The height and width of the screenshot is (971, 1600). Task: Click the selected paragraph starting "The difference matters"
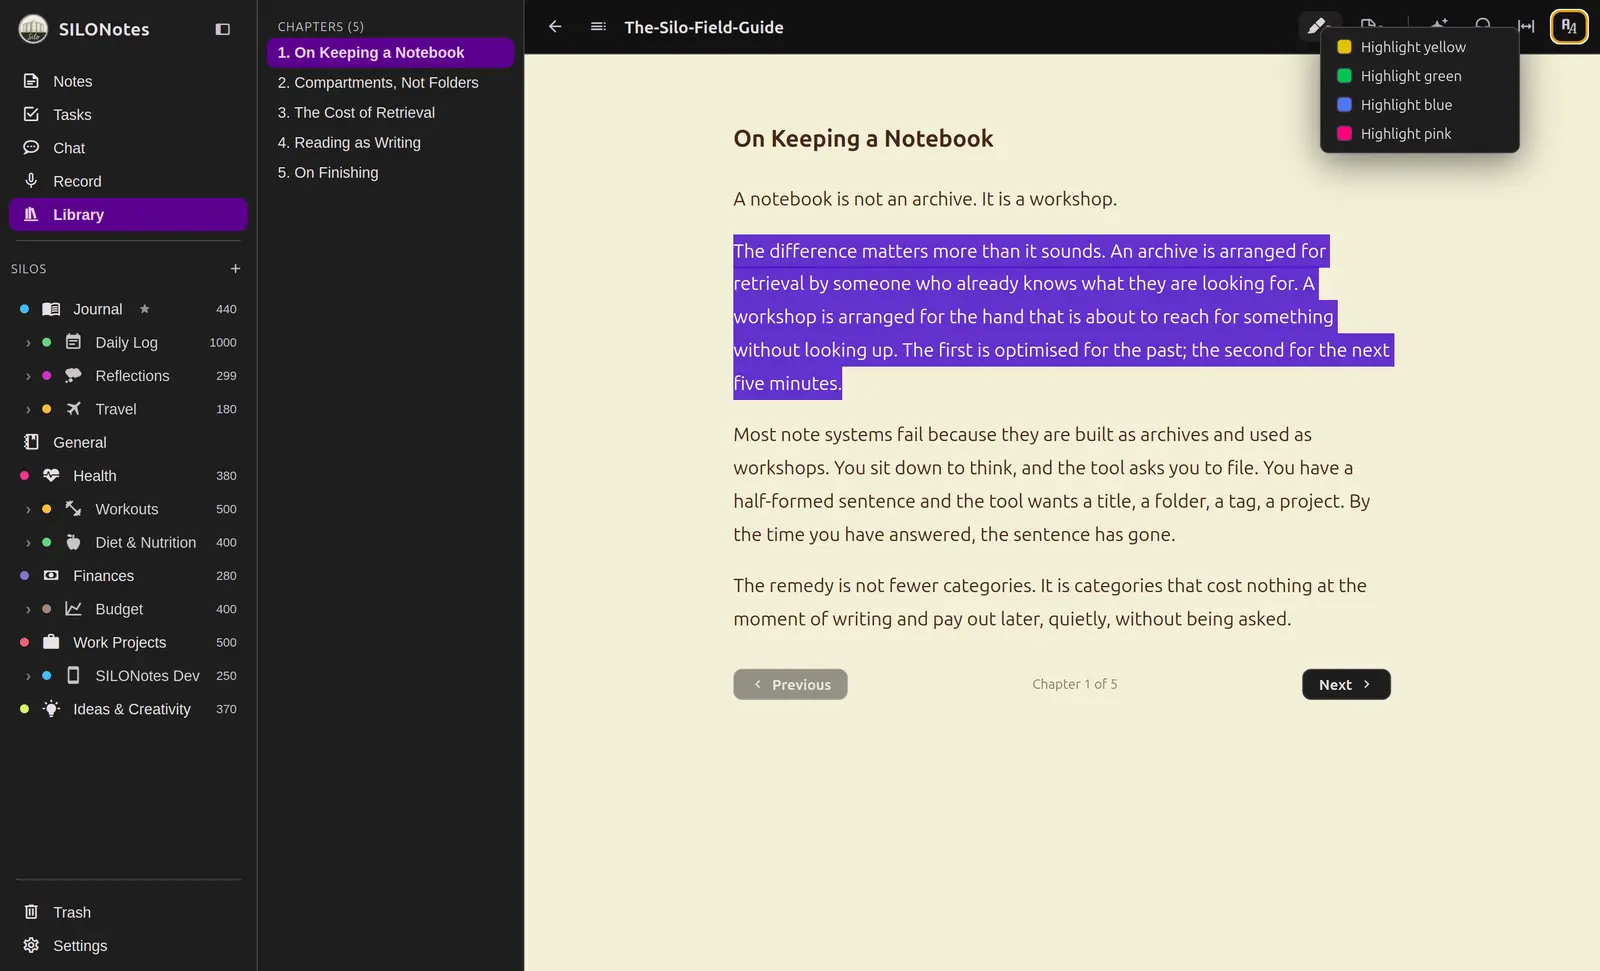click(x=1062, y=317)
